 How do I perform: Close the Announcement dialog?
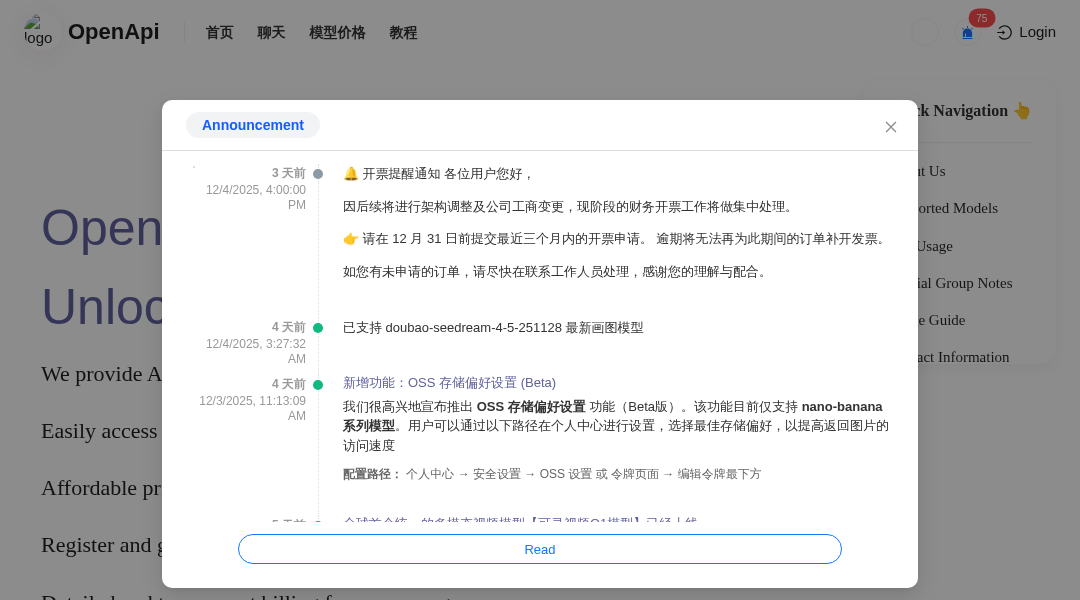891,127
